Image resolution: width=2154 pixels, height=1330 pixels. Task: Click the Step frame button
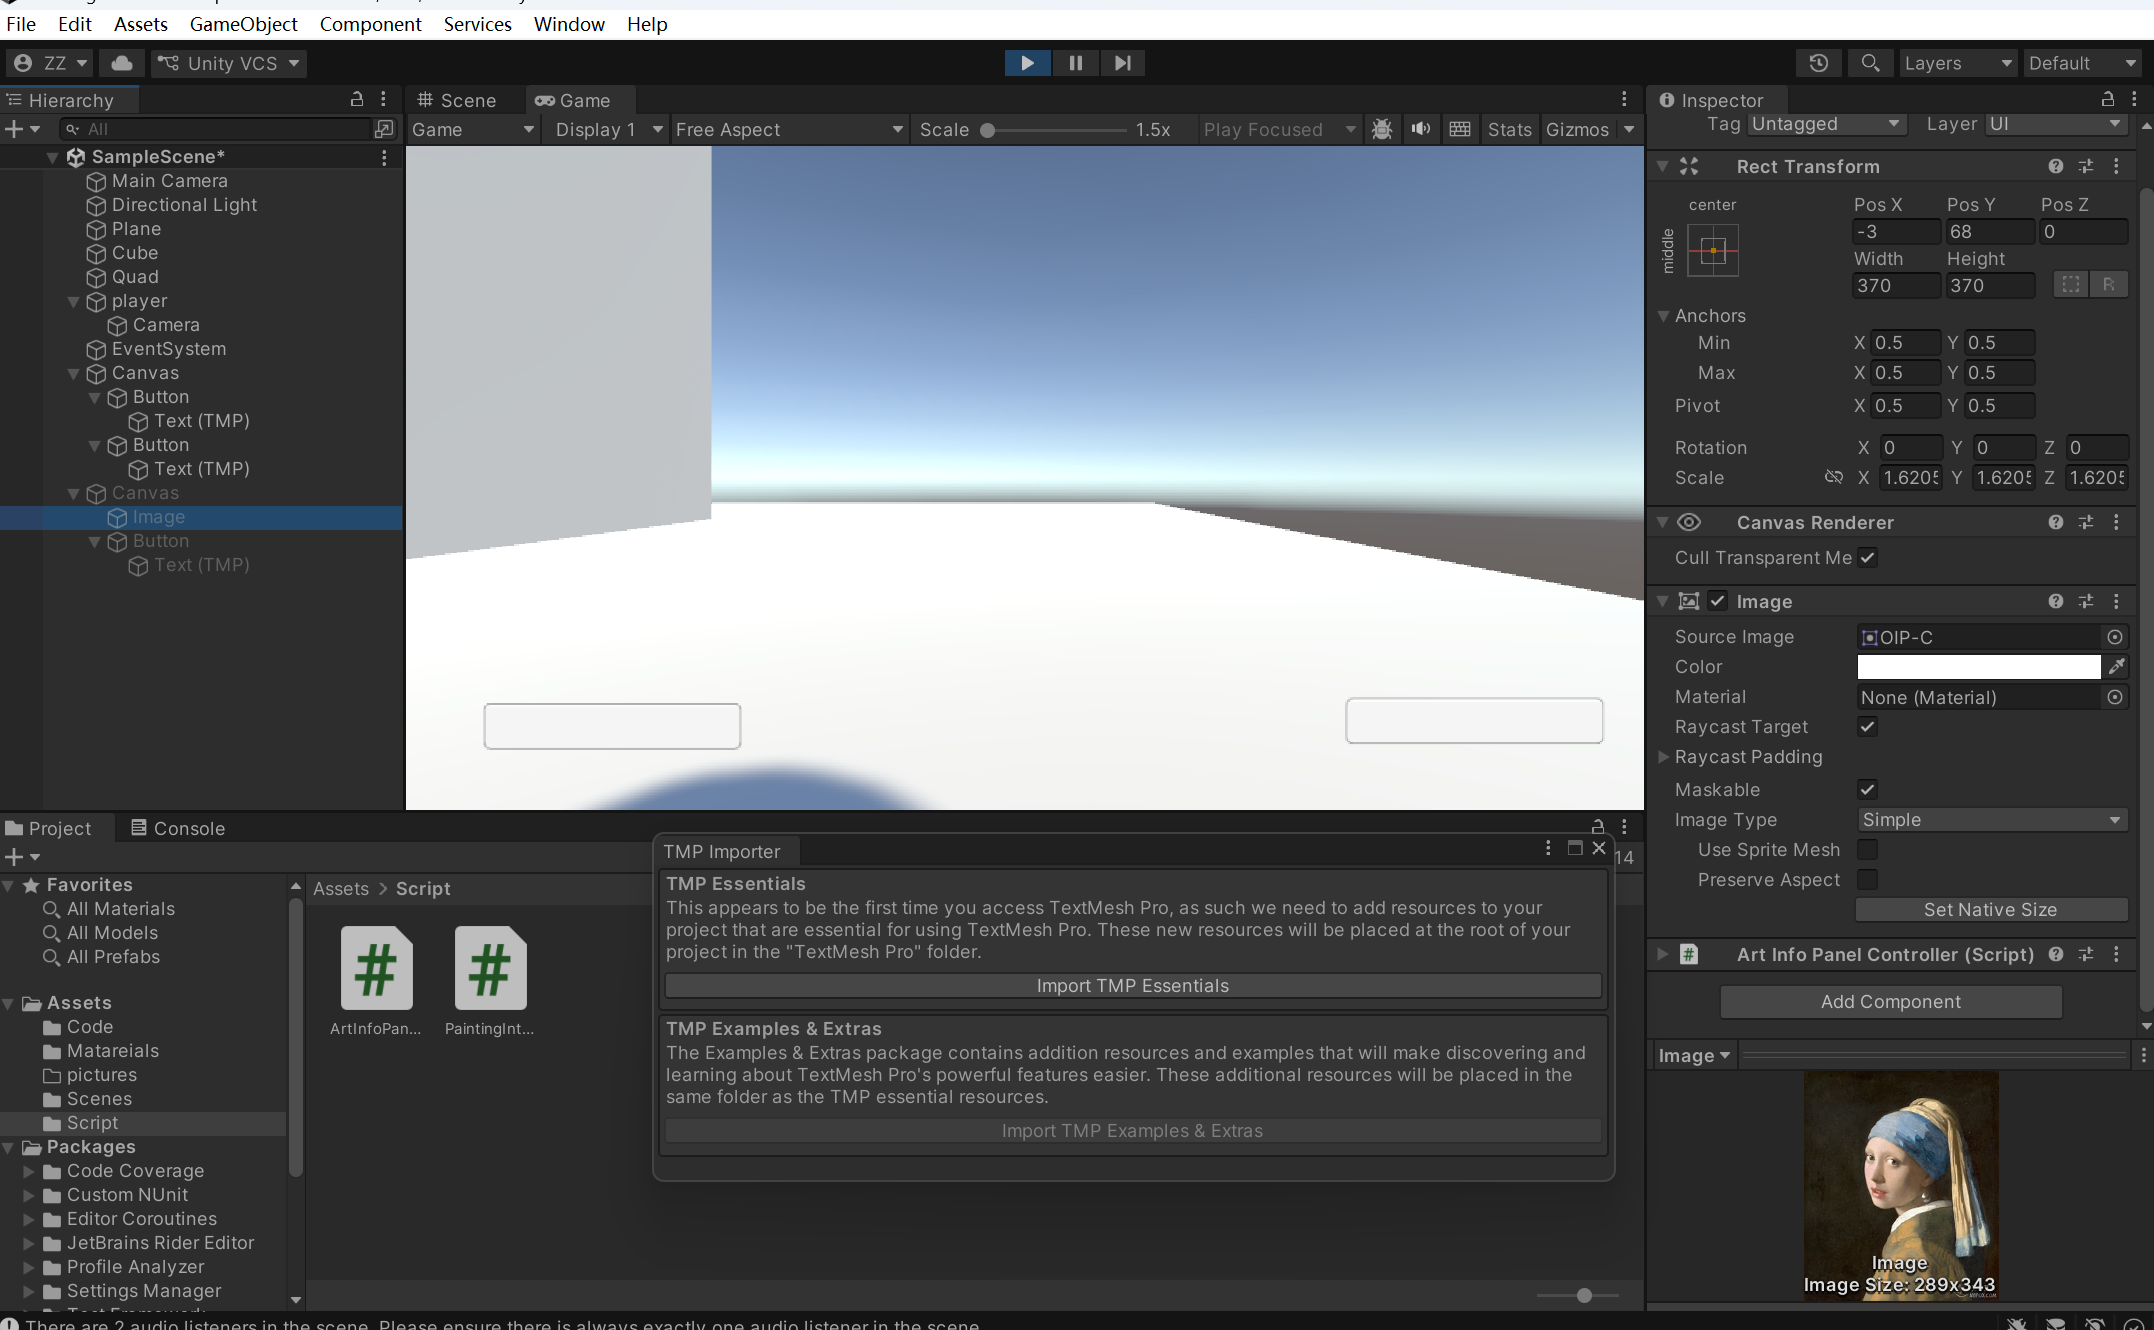pyautogui.click(x=1122, y=63)
